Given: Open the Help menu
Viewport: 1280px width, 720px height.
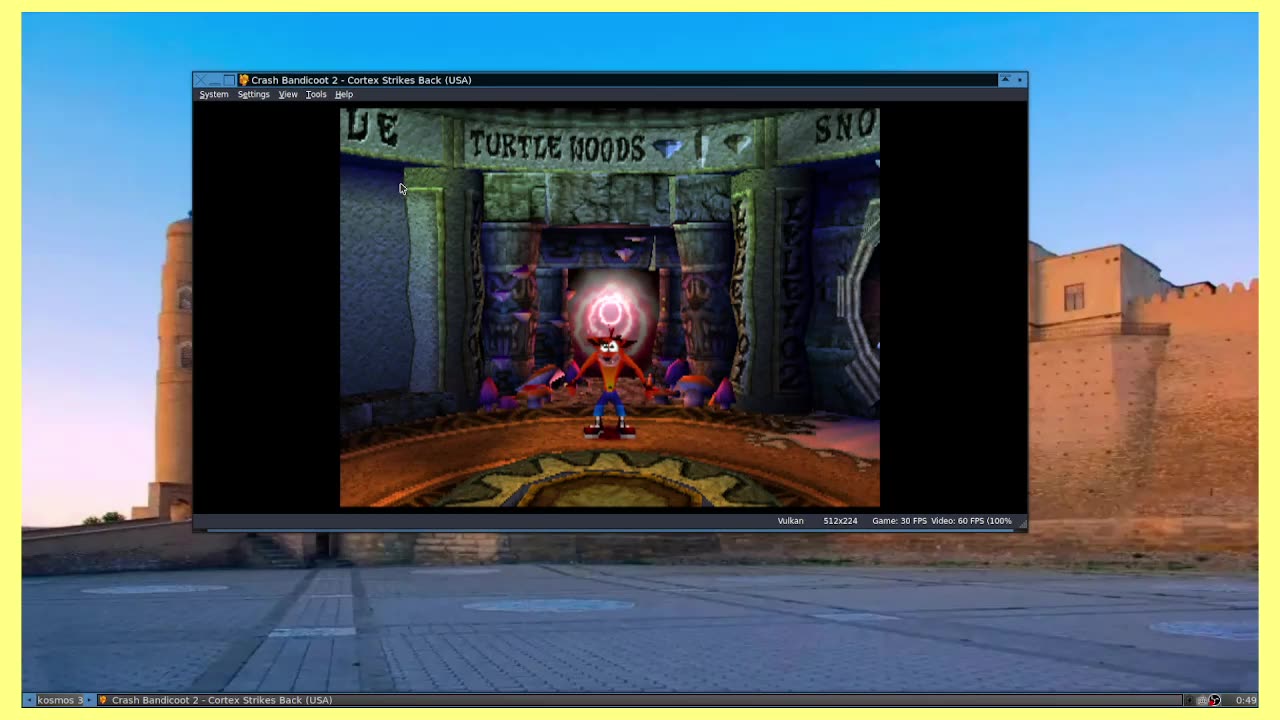Looking at the screenshot, I should (344, 94).
